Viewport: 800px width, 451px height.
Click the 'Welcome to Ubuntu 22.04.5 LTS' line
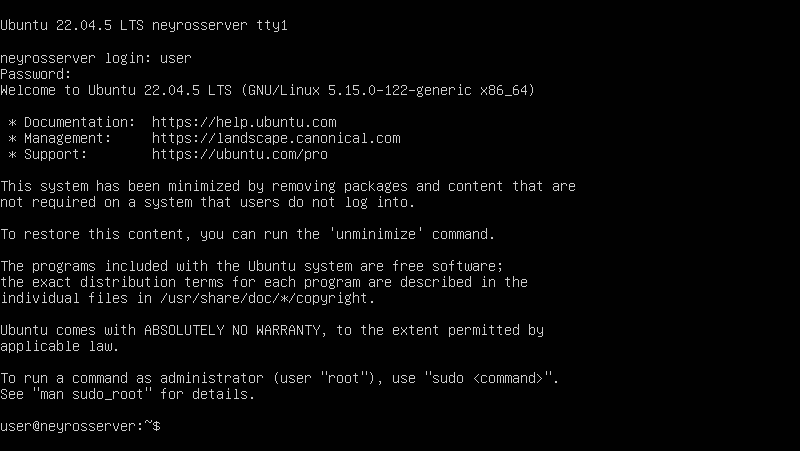tap(116, 90)
